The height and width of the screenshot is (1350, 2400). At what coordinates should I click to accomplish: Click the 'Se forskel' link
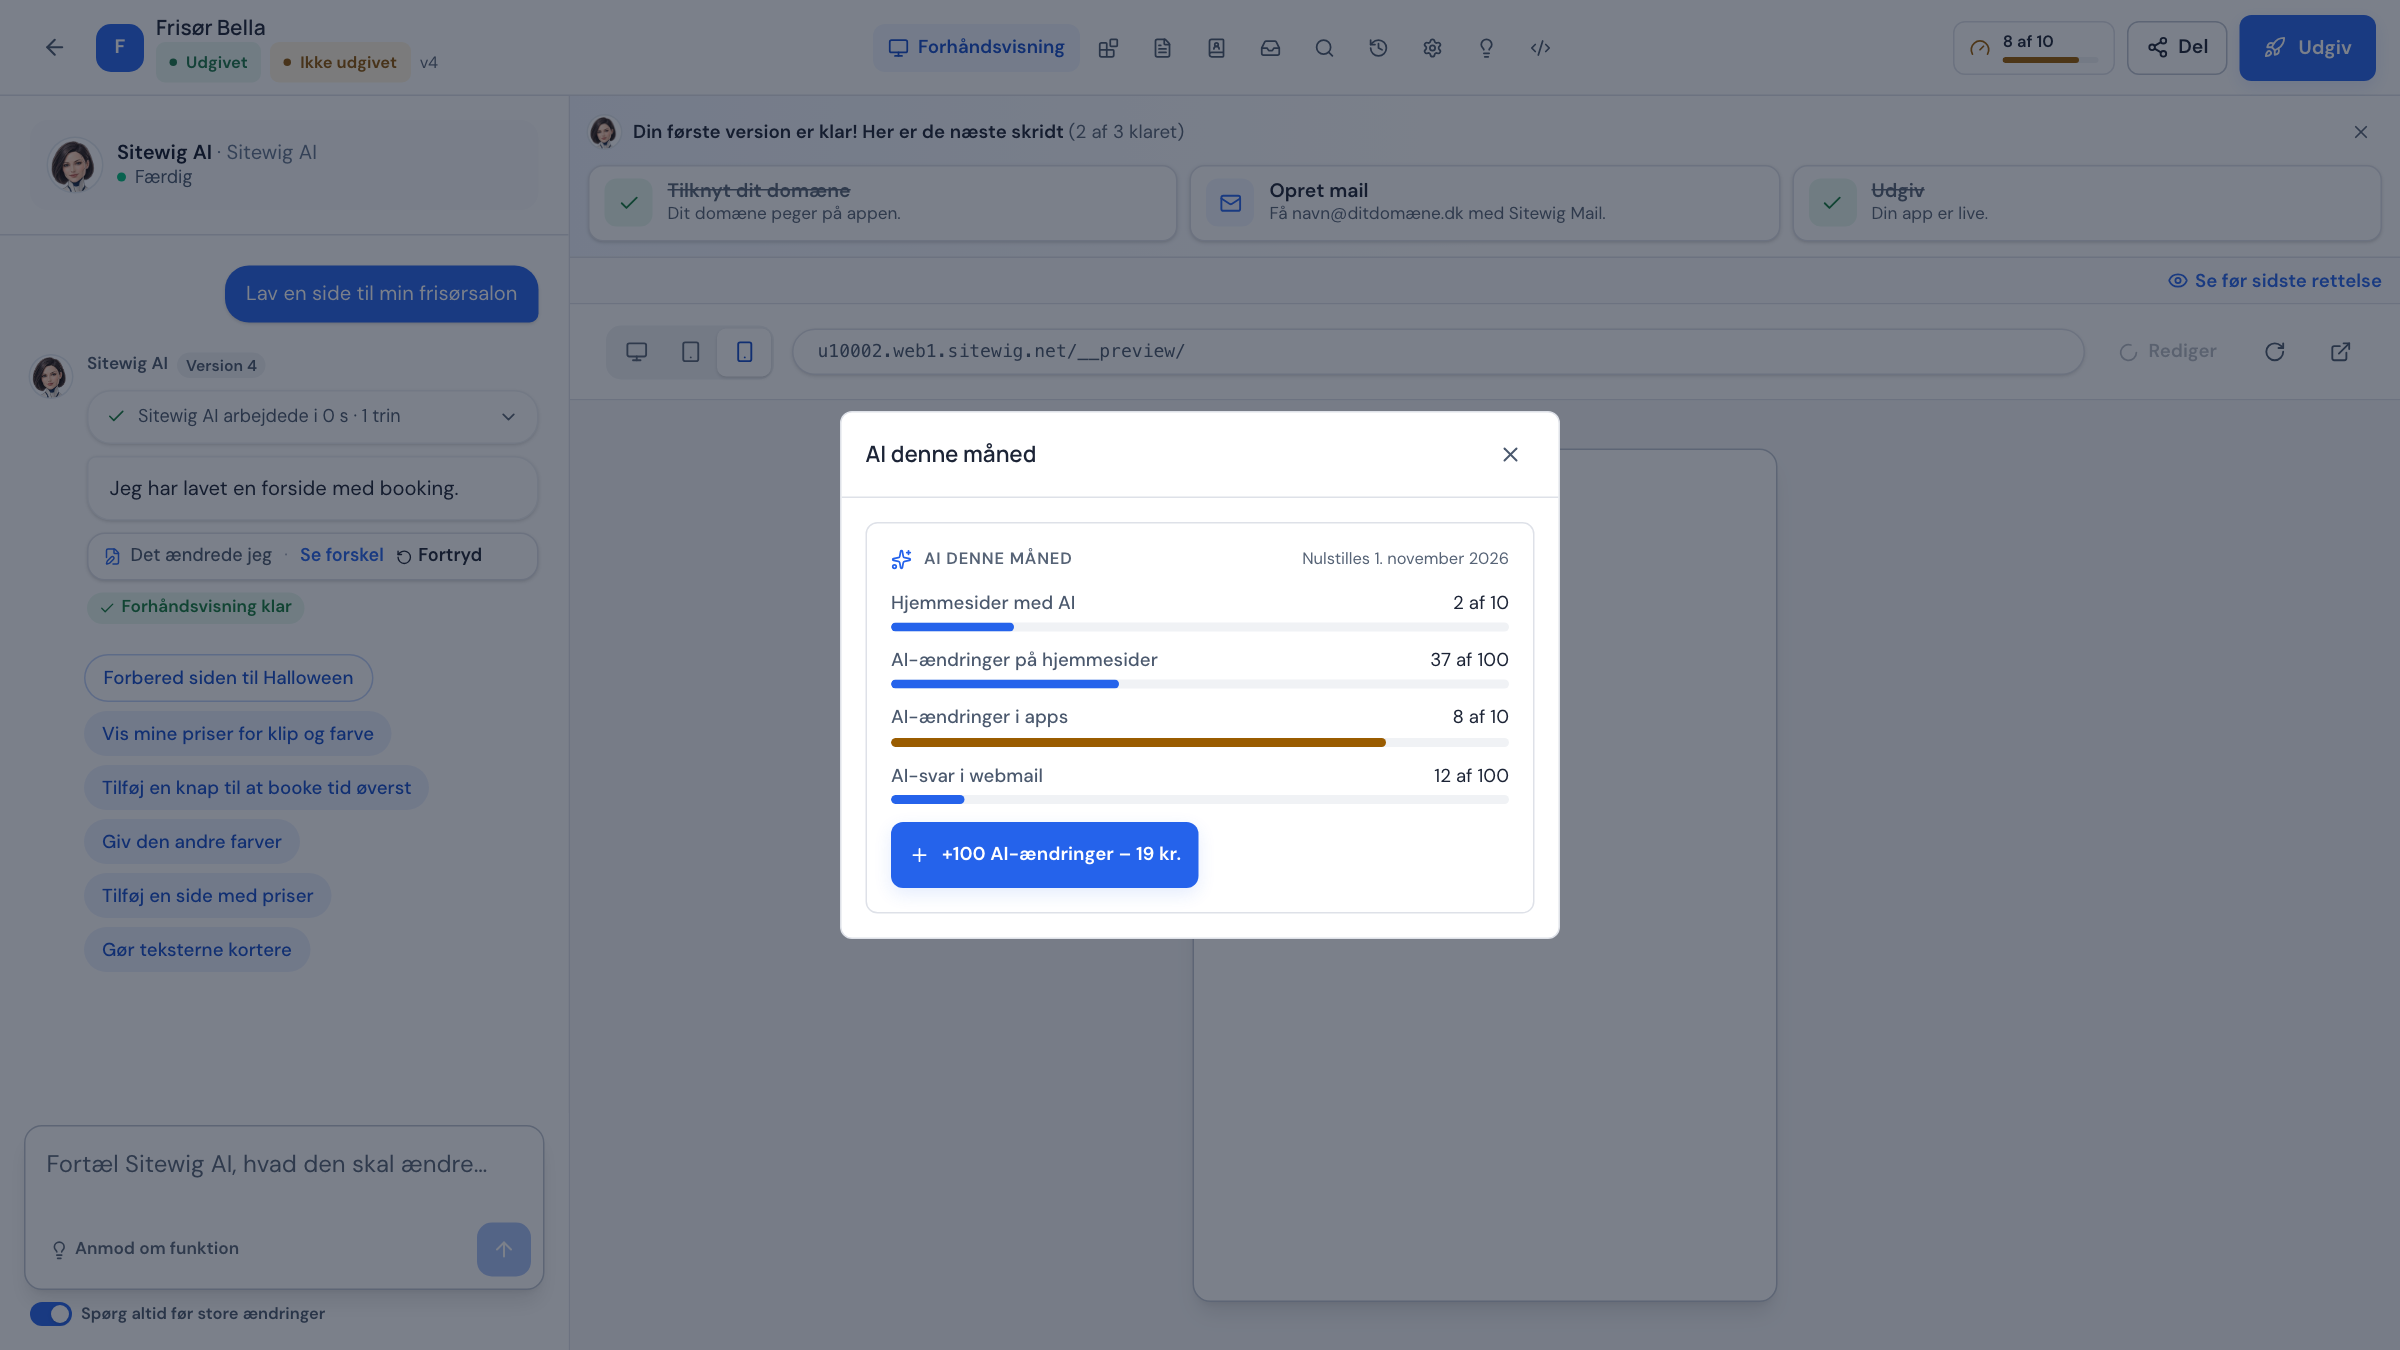(341, 555)
